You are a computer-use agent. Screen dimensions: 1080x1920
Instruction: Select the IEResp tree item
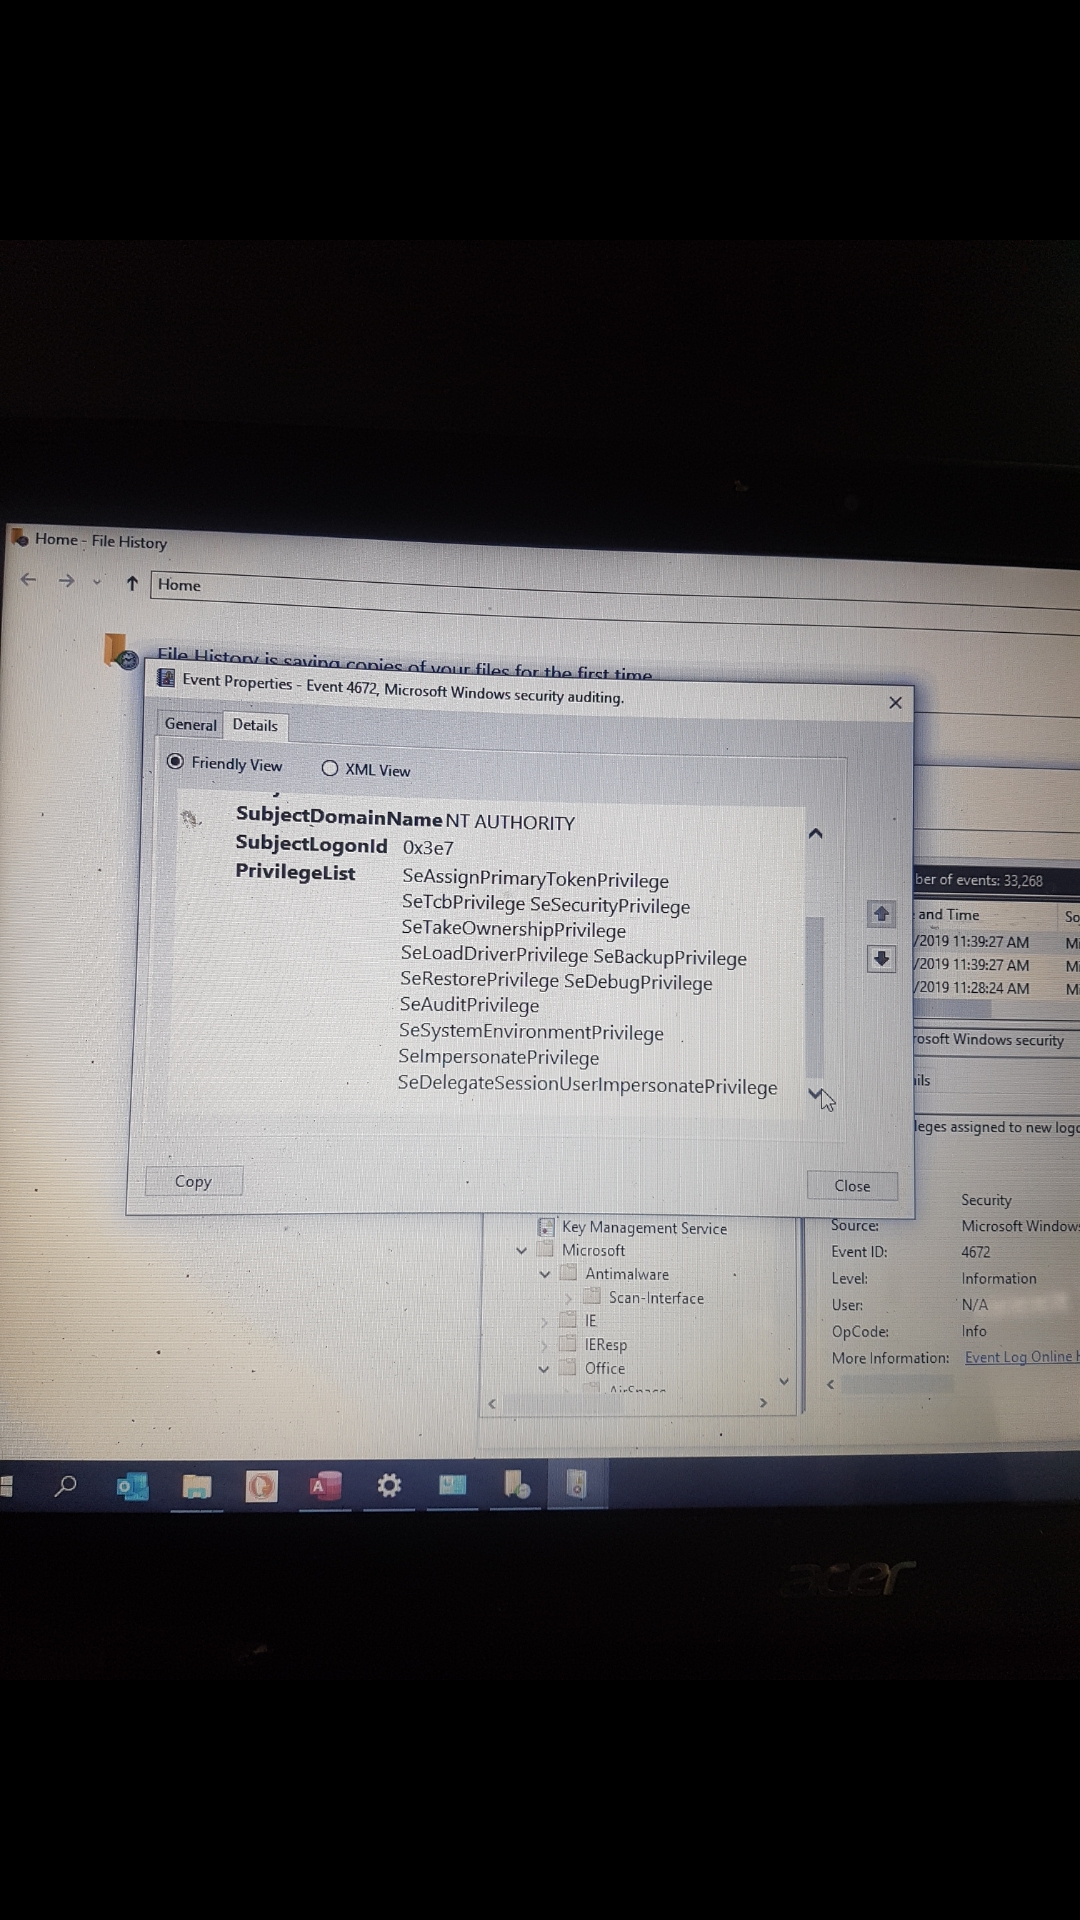pos(606,1345)
